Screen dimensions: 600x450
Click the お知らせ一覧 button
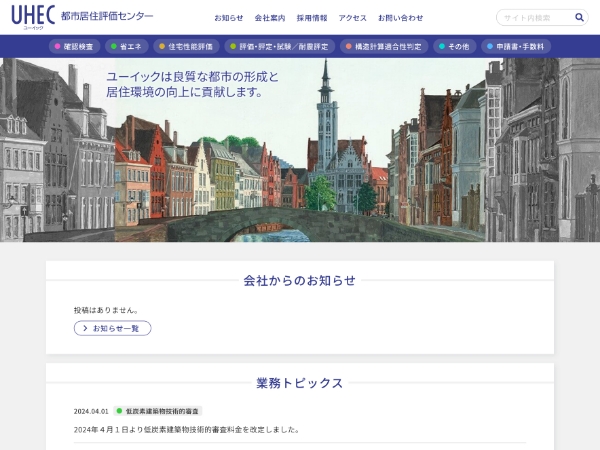click(x=112, y=328)
